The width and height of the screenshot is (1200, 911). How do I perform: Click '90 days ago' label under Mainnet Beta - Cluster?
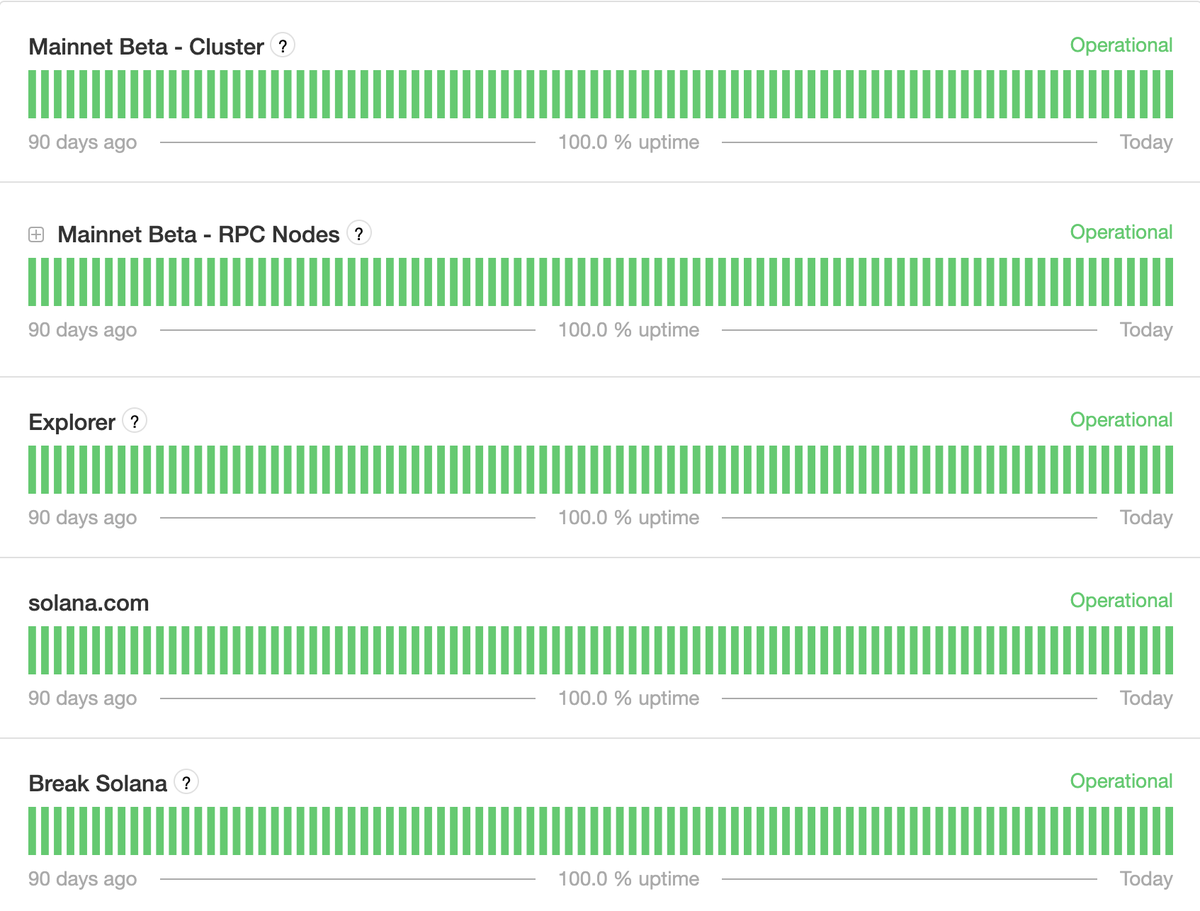82,142
